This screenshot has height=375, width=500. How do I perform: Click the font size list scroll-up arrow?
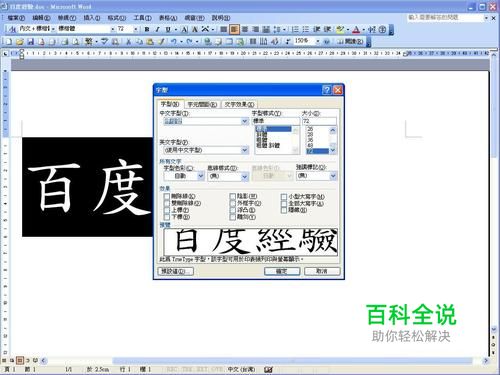(332, 130)
